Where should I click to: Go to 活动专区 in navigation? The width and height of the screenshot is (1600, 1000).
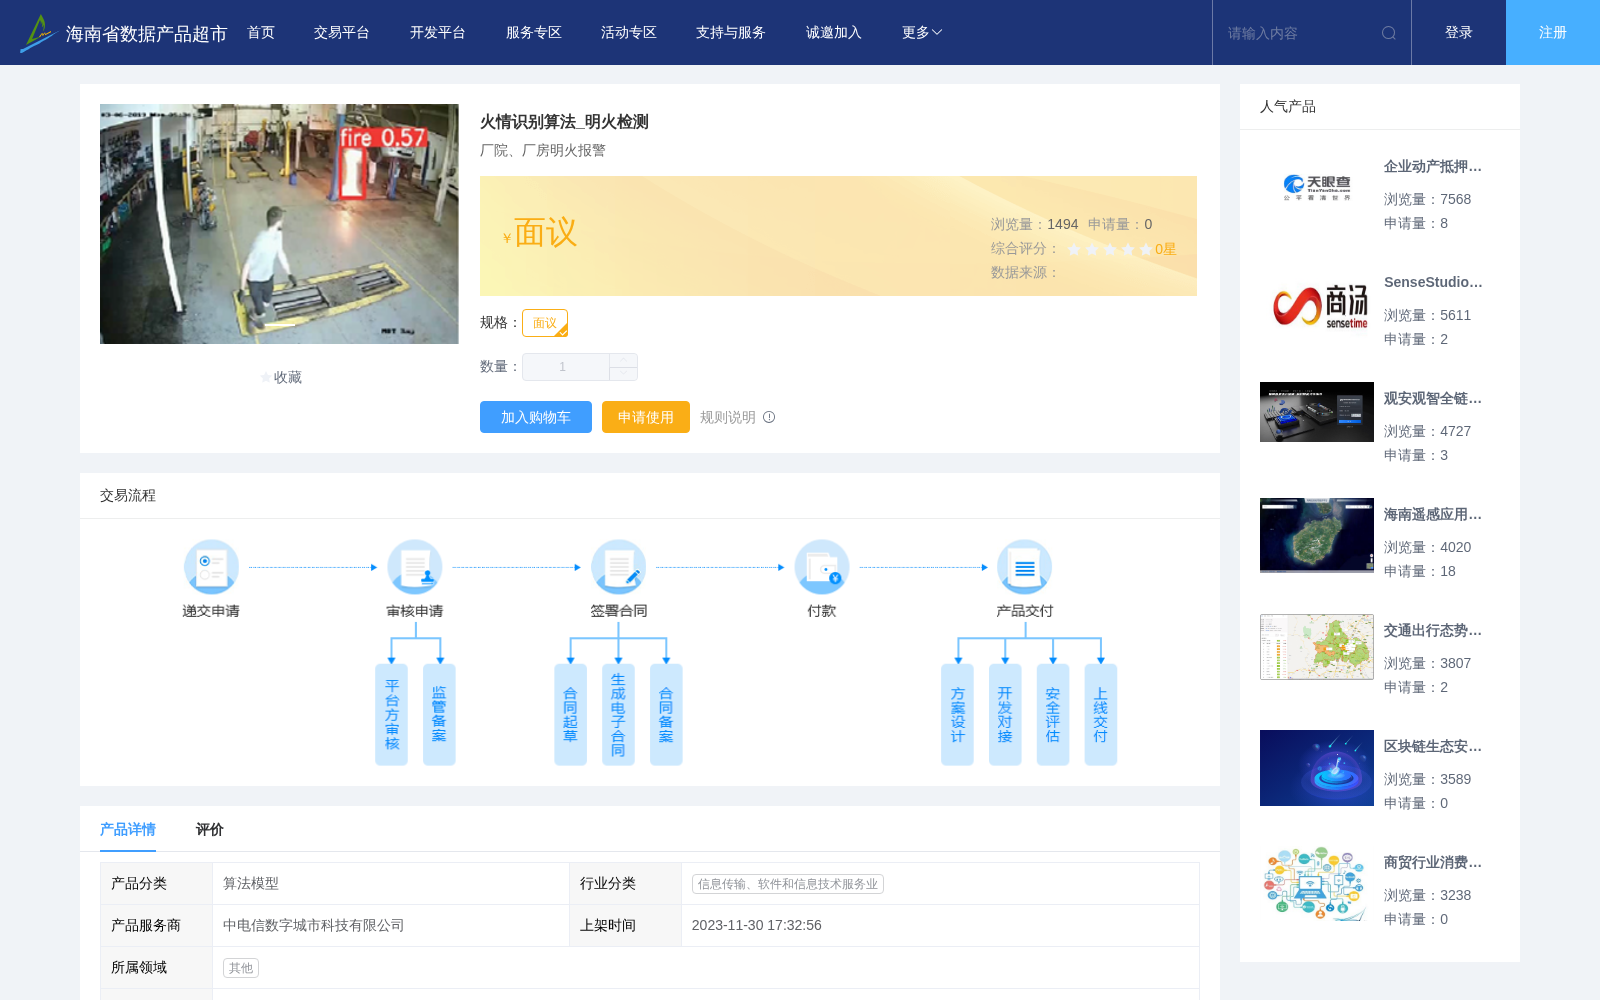coord(629,33)
